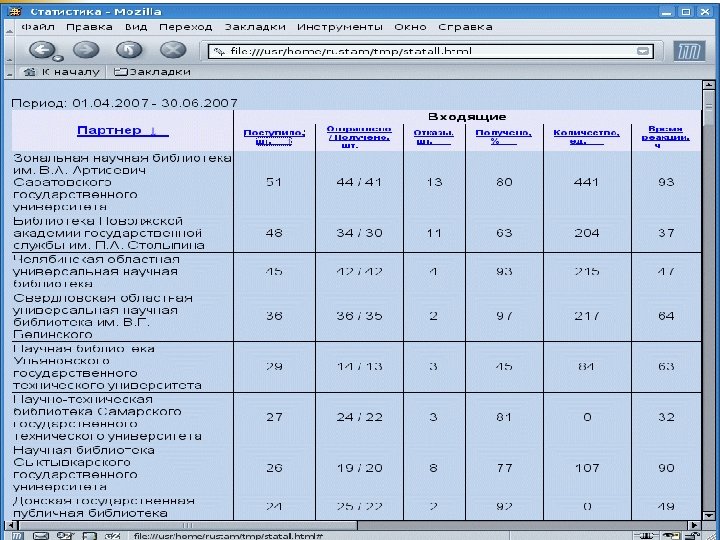Sort by the Получено, % column header
Viewport: 720px width, 540px height.
click(x=503, y=137)
